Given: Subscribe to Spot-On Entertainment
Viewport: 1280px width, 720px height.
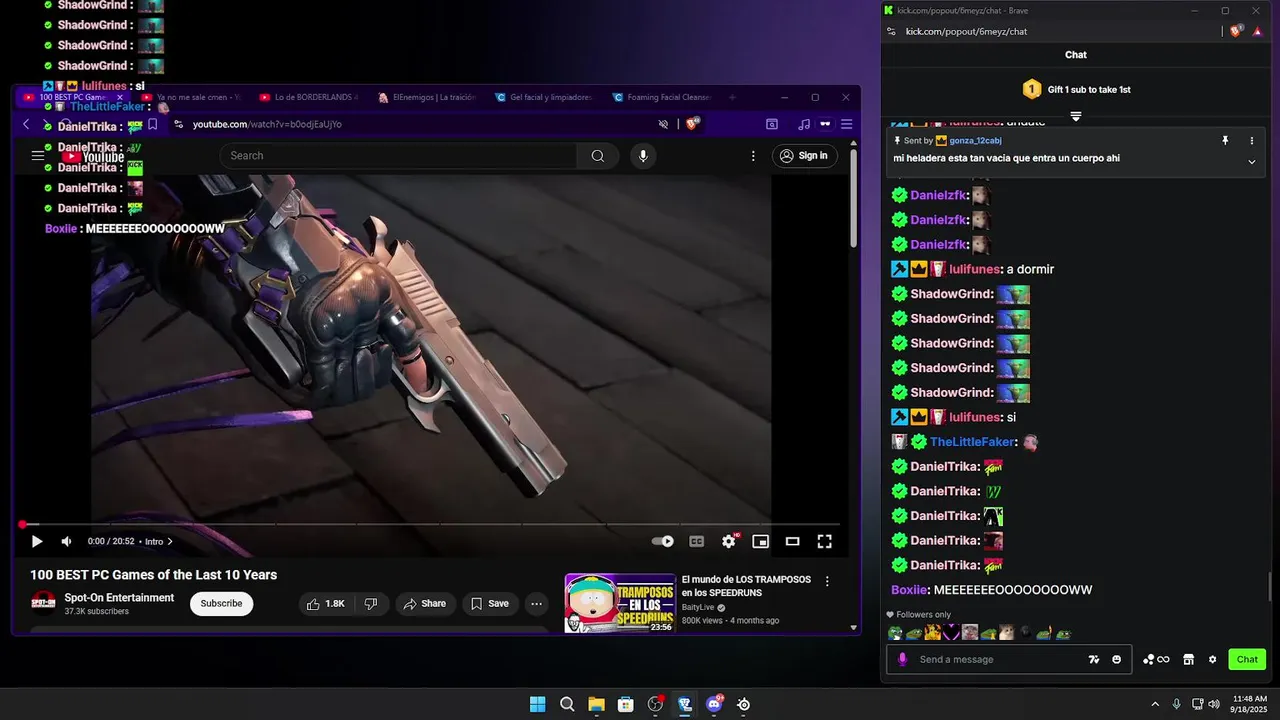Looking at the screenshot, I should coord(221,604).
